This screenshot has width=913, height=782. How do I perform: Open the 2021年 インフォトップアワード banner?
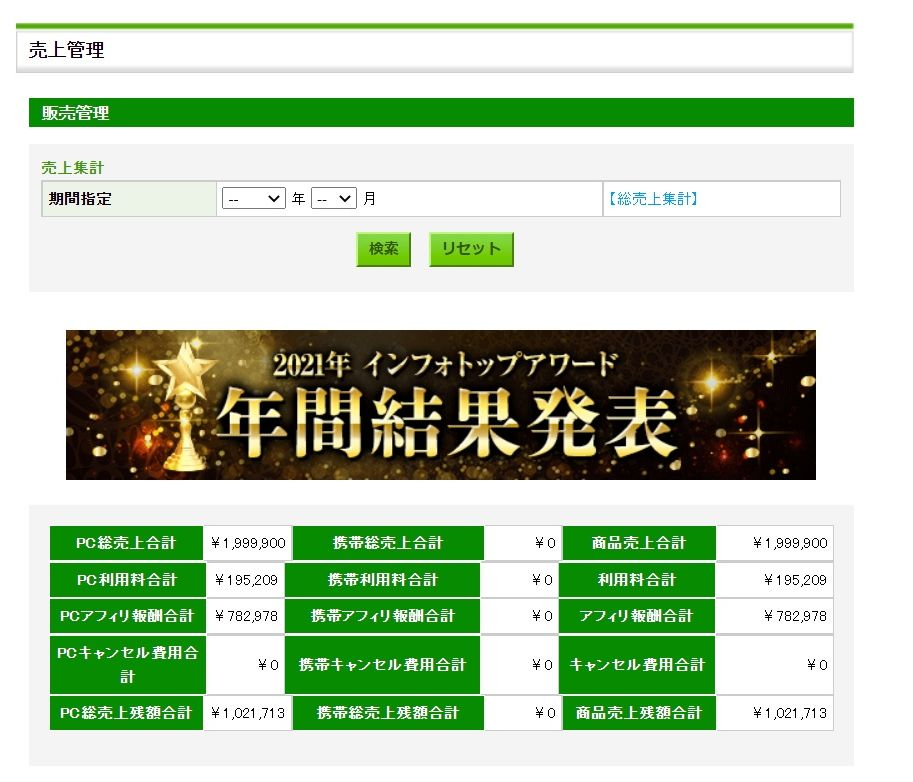[x=440, y=405]
